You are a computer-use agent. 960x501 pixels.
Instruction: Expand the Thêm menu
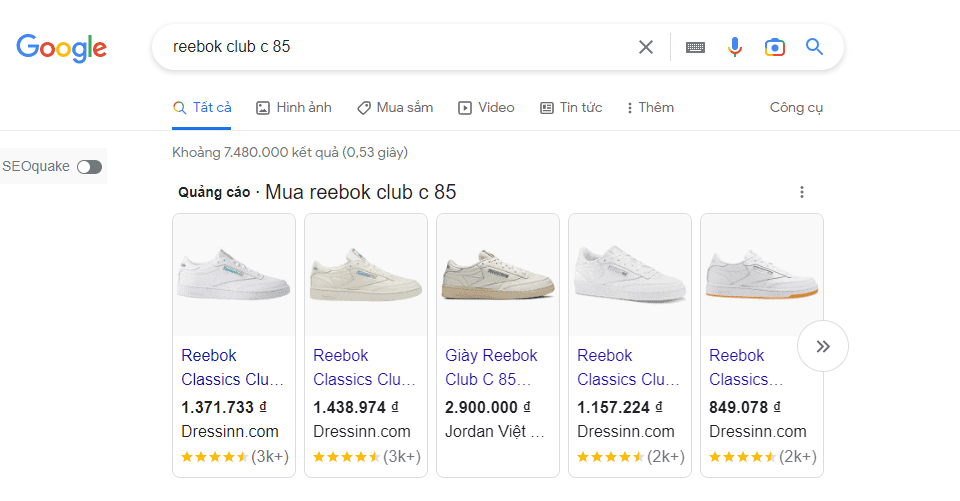(x=650, y=108)
